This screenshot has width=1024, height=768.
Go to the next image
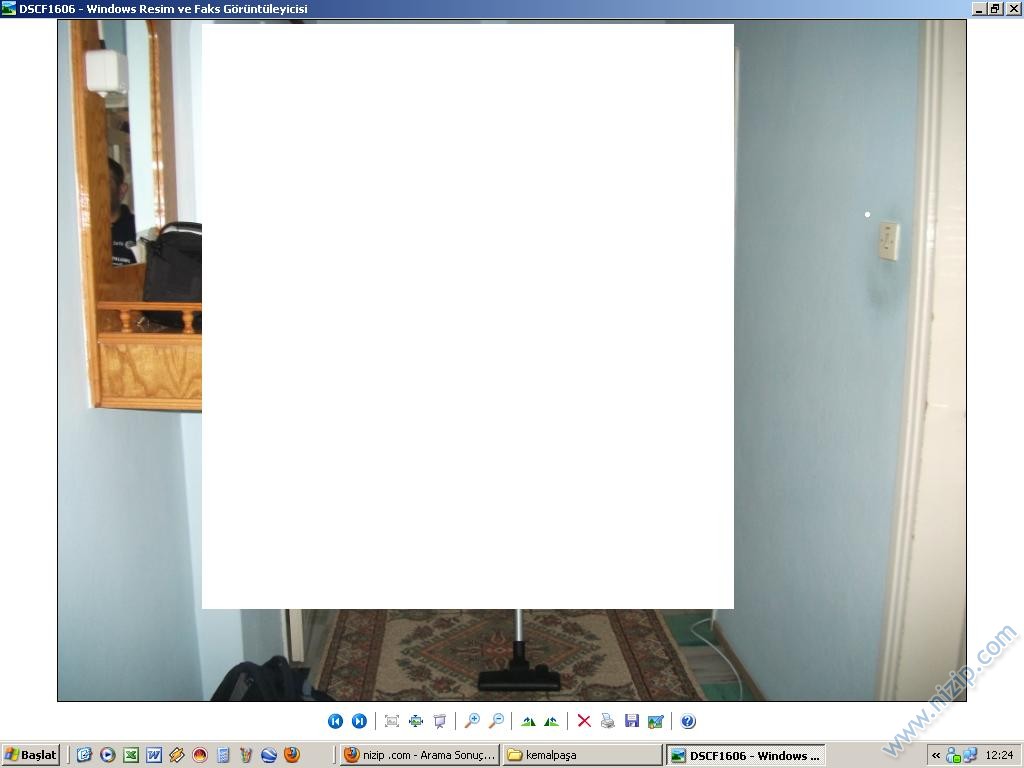click(359, 721)
